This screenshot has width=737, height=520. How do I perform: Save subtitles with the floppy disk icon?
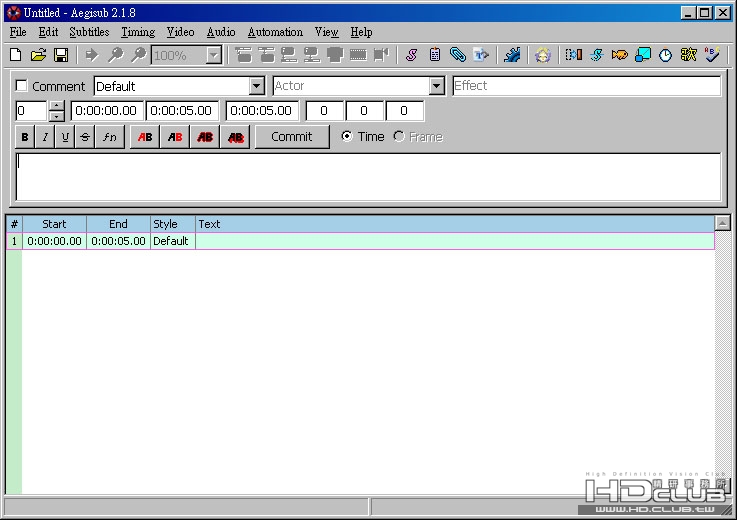[61, 55]
